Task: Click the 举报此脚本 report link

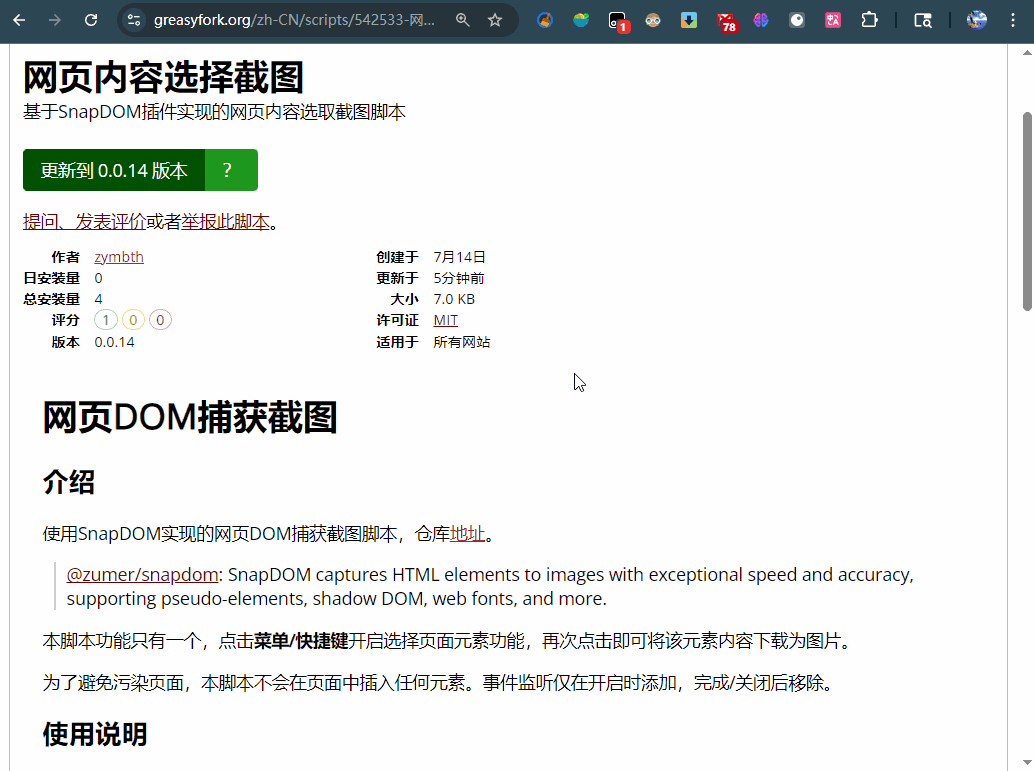Action: [225, 222]
